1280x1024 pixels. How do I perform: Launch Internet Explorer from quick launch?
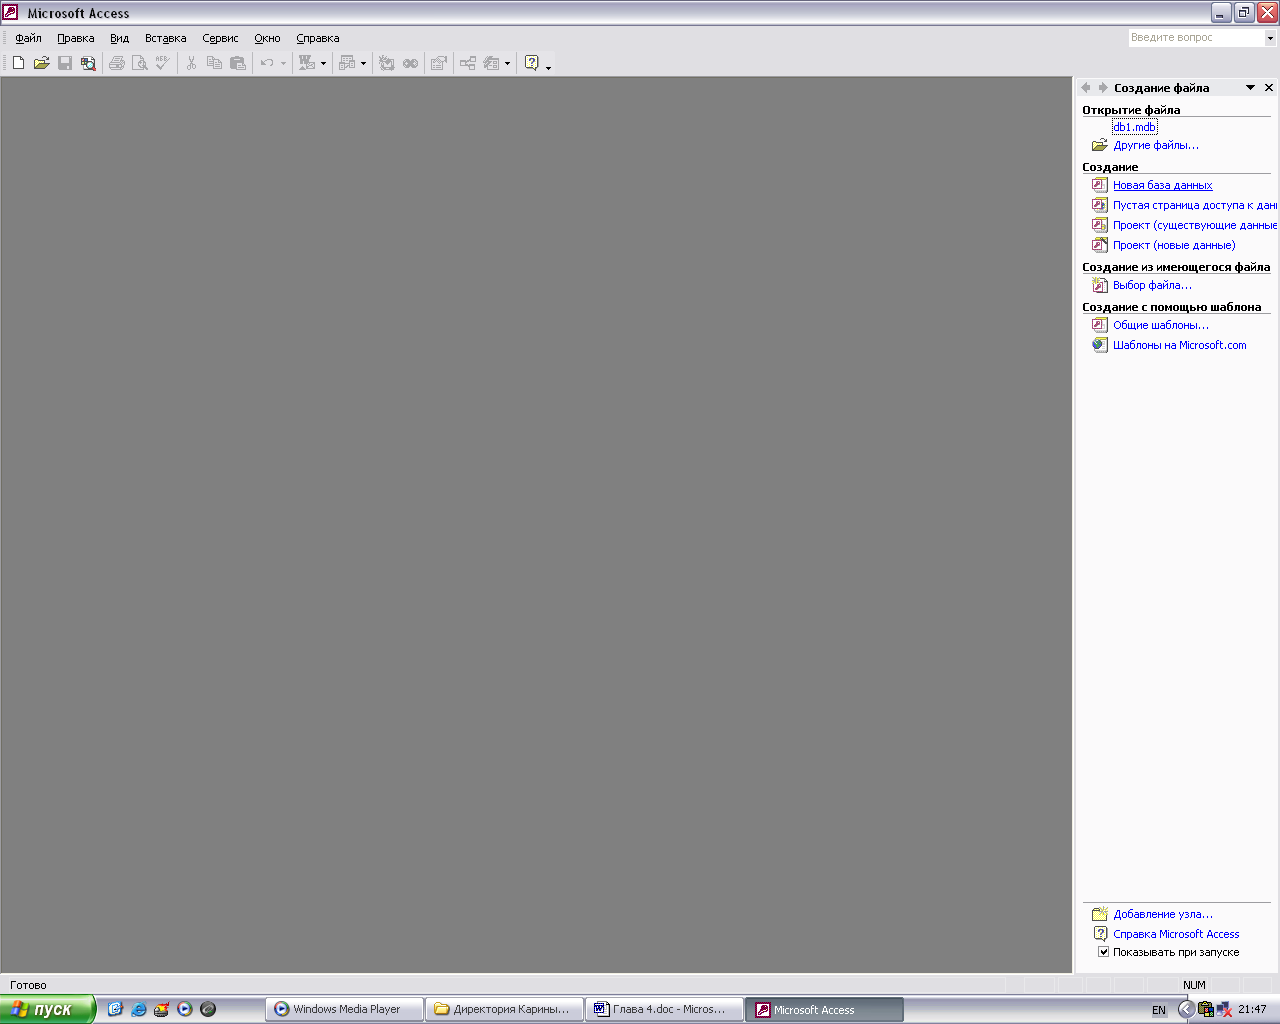pos(138,1009)
